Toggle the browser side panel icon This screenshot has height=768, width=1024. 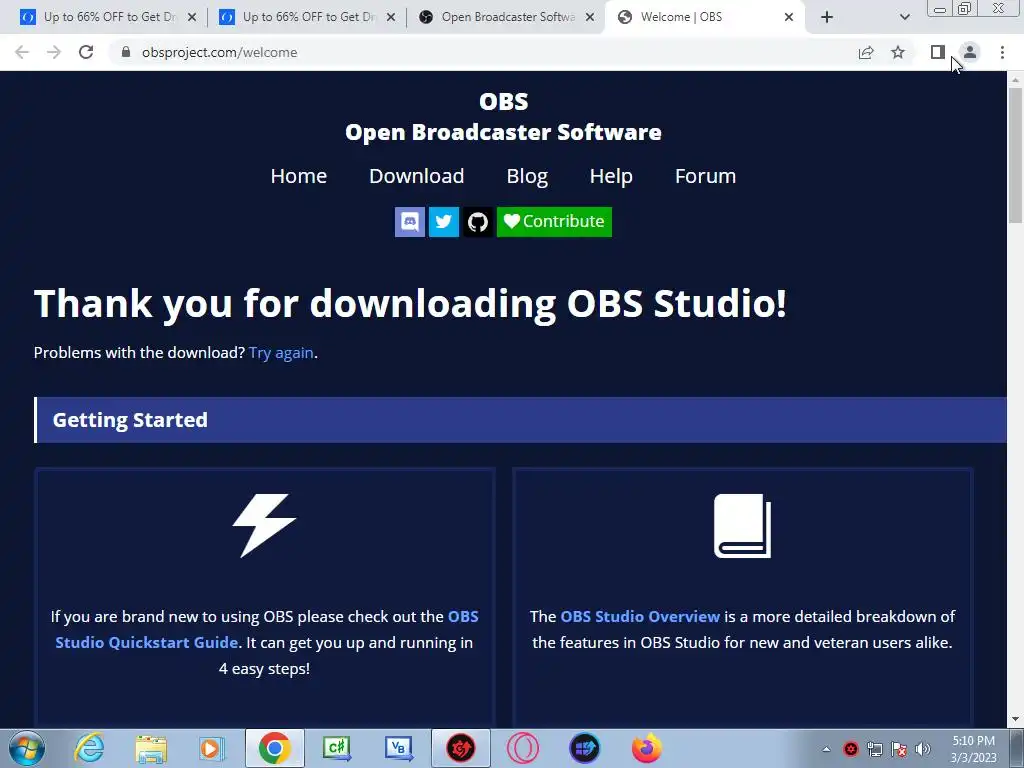938,52
